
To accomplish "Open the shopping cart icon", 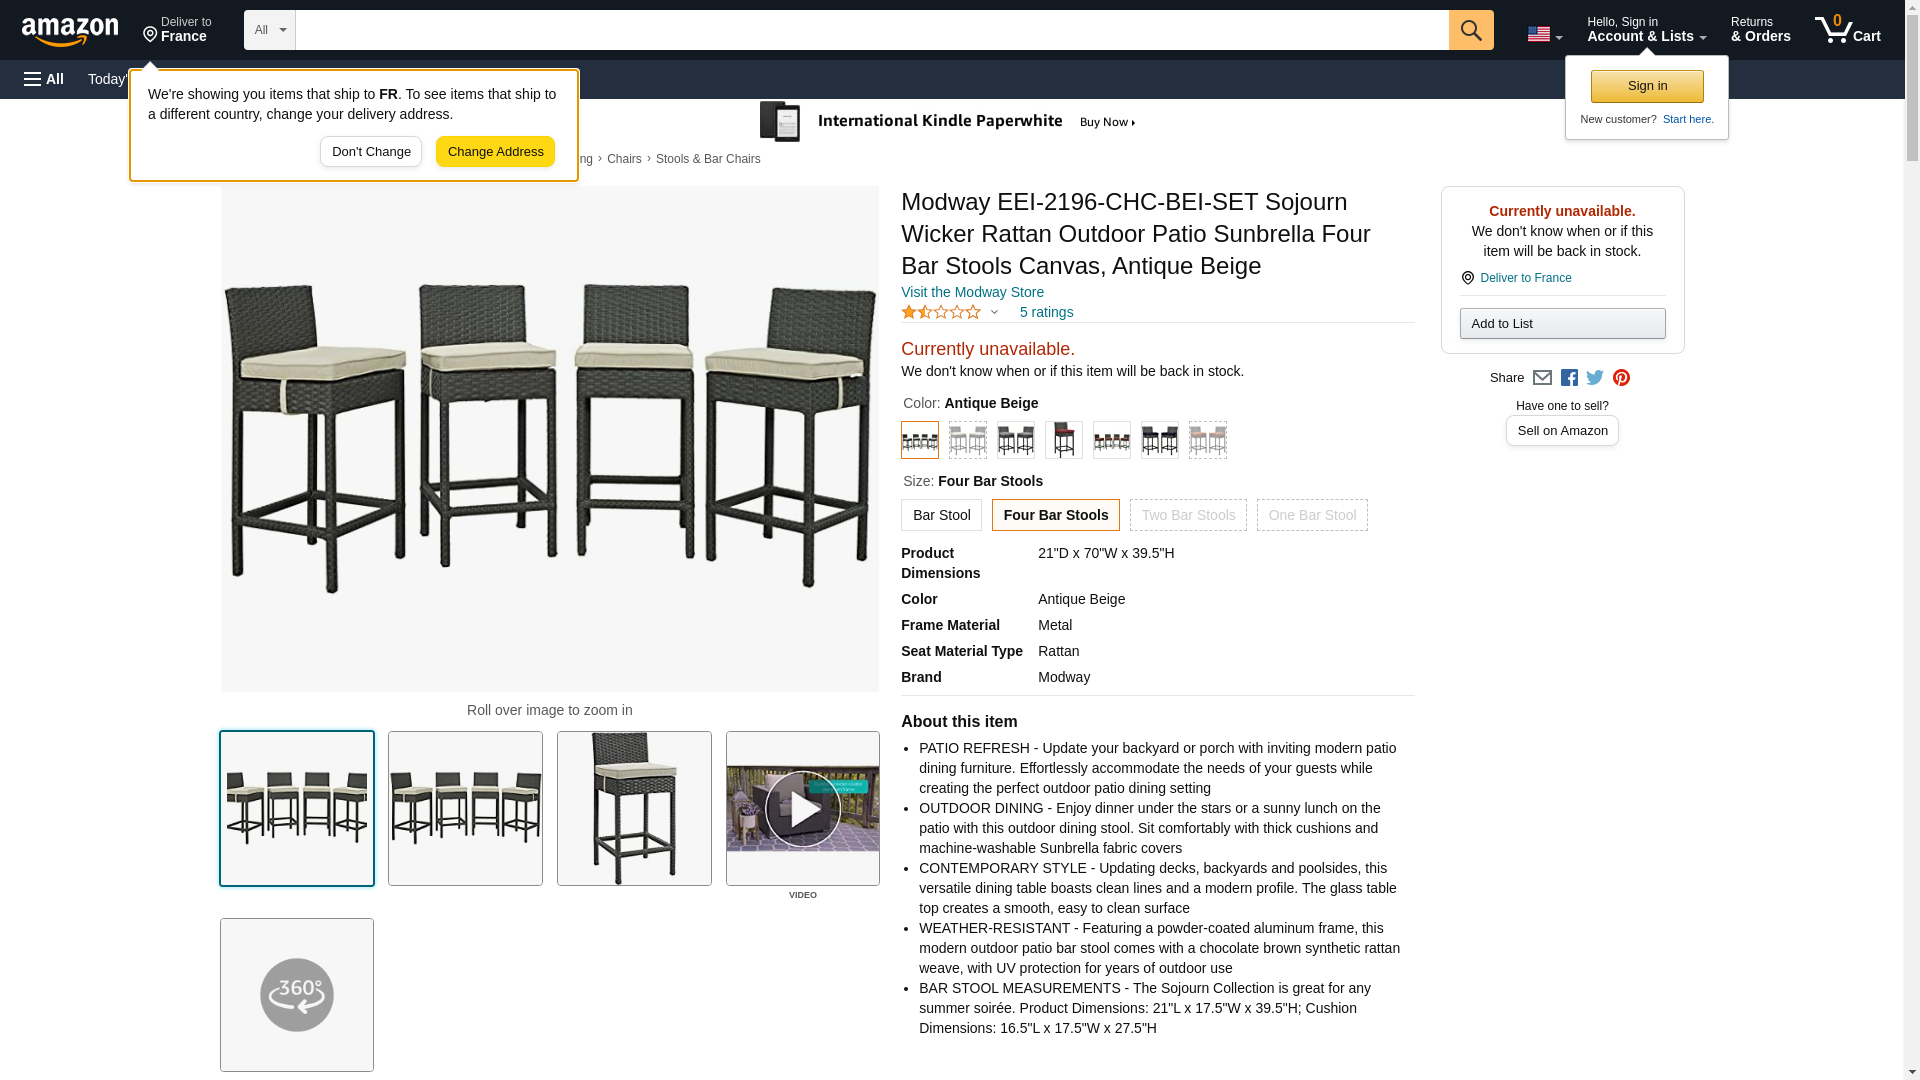I will point(1847,30).
